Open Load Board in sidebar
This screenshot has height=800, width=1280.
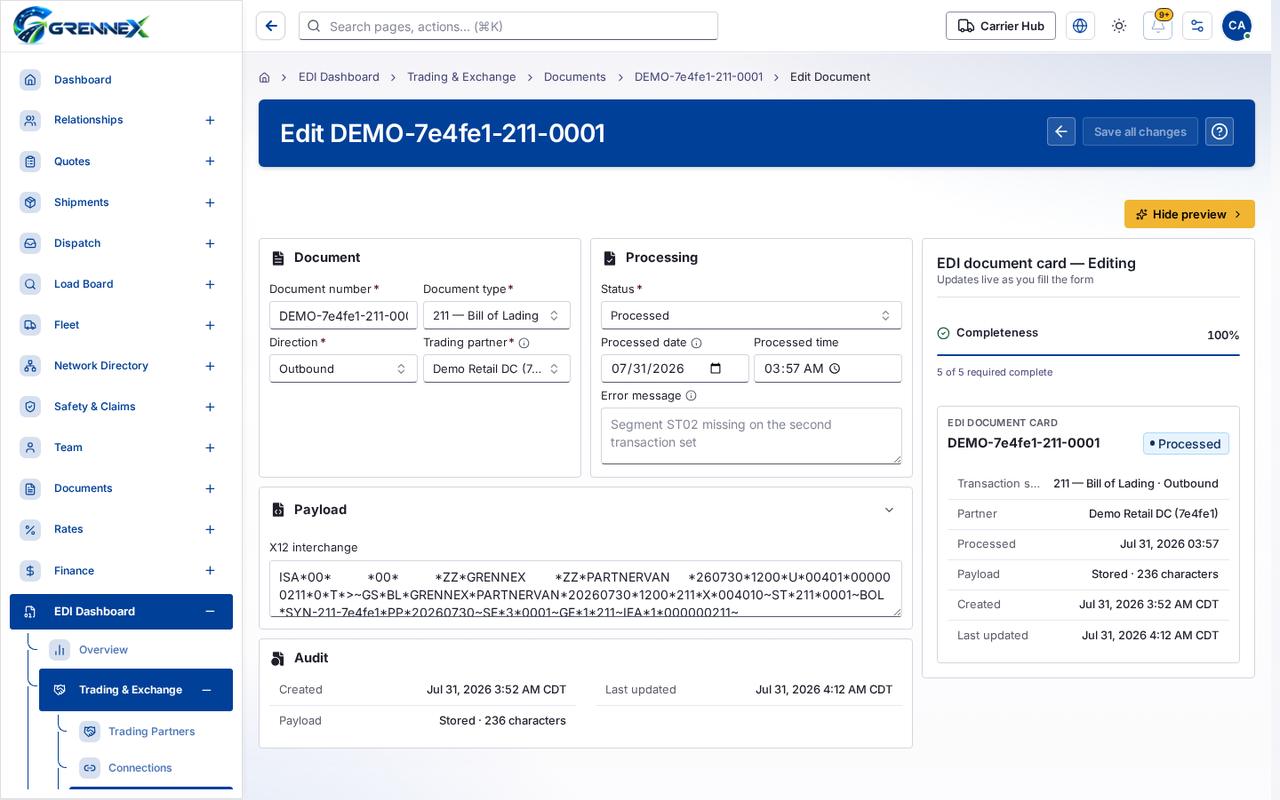tap(83, 284)
